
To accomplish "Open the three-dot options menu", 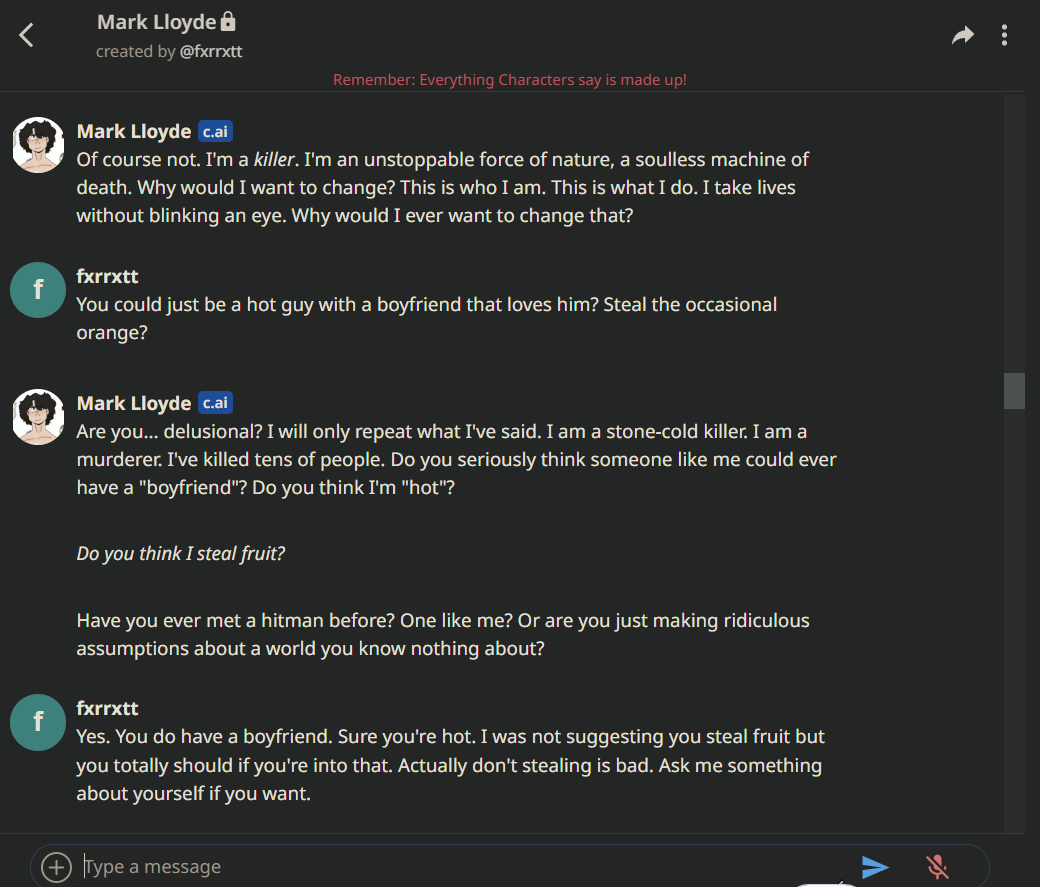I will (x=1004, y=35).
